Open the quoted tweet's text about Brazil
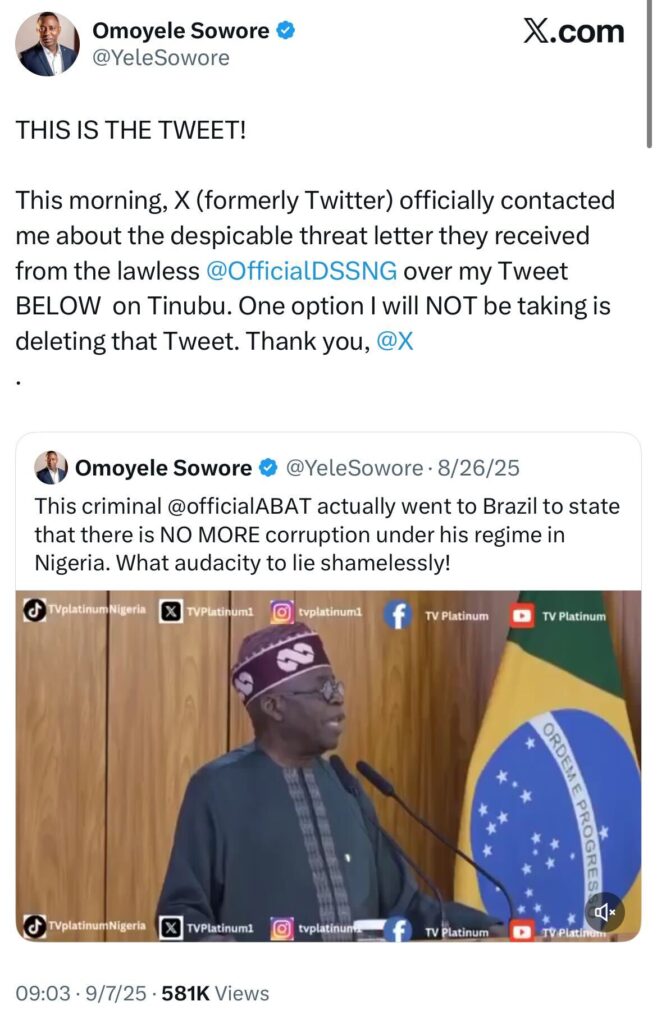 327,534
